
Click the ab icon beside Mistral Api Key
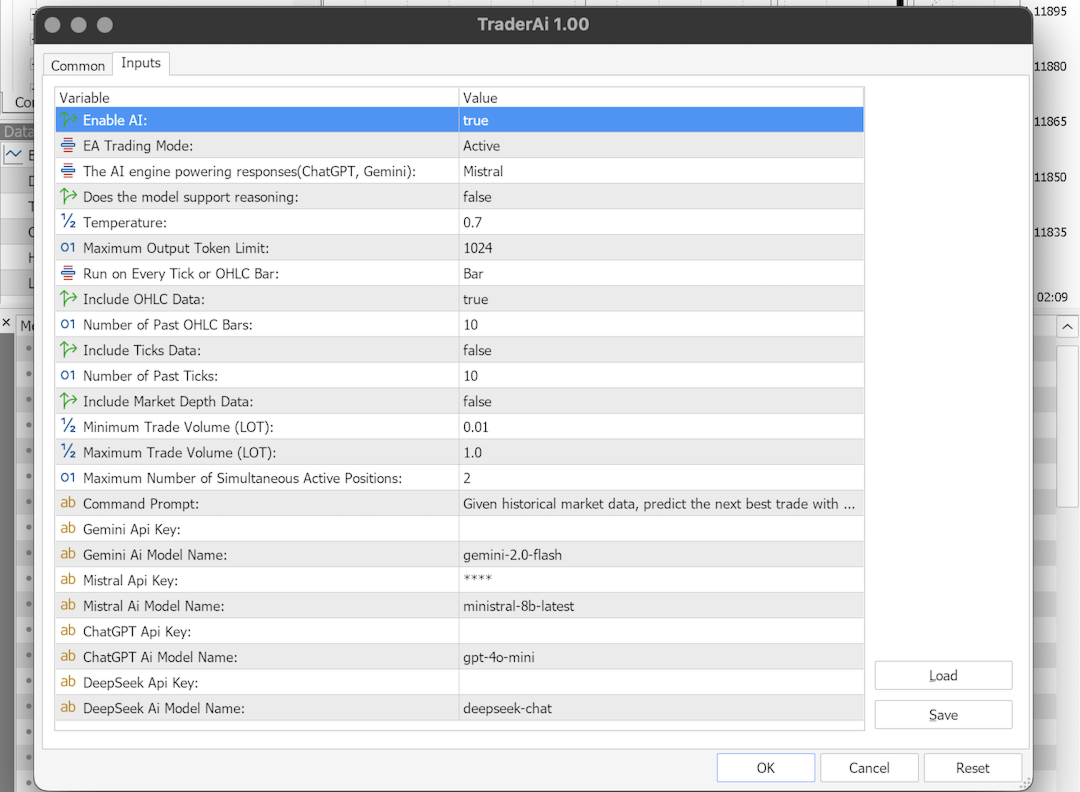click(x=68, y=580)
